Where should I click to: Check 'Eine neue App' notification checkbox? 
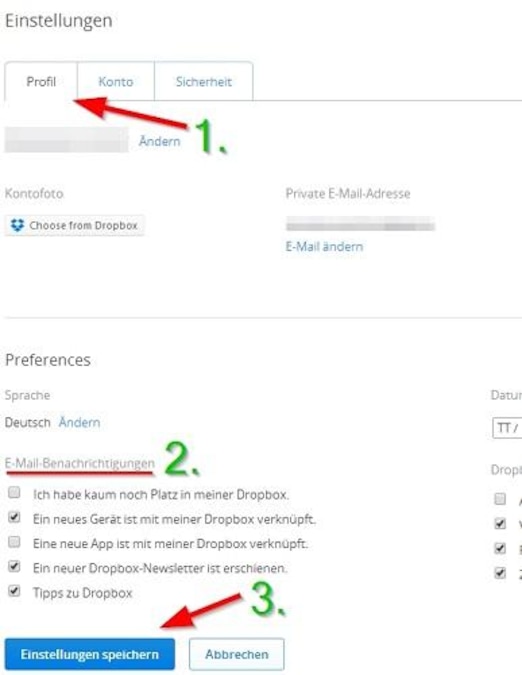click(14, 542)
